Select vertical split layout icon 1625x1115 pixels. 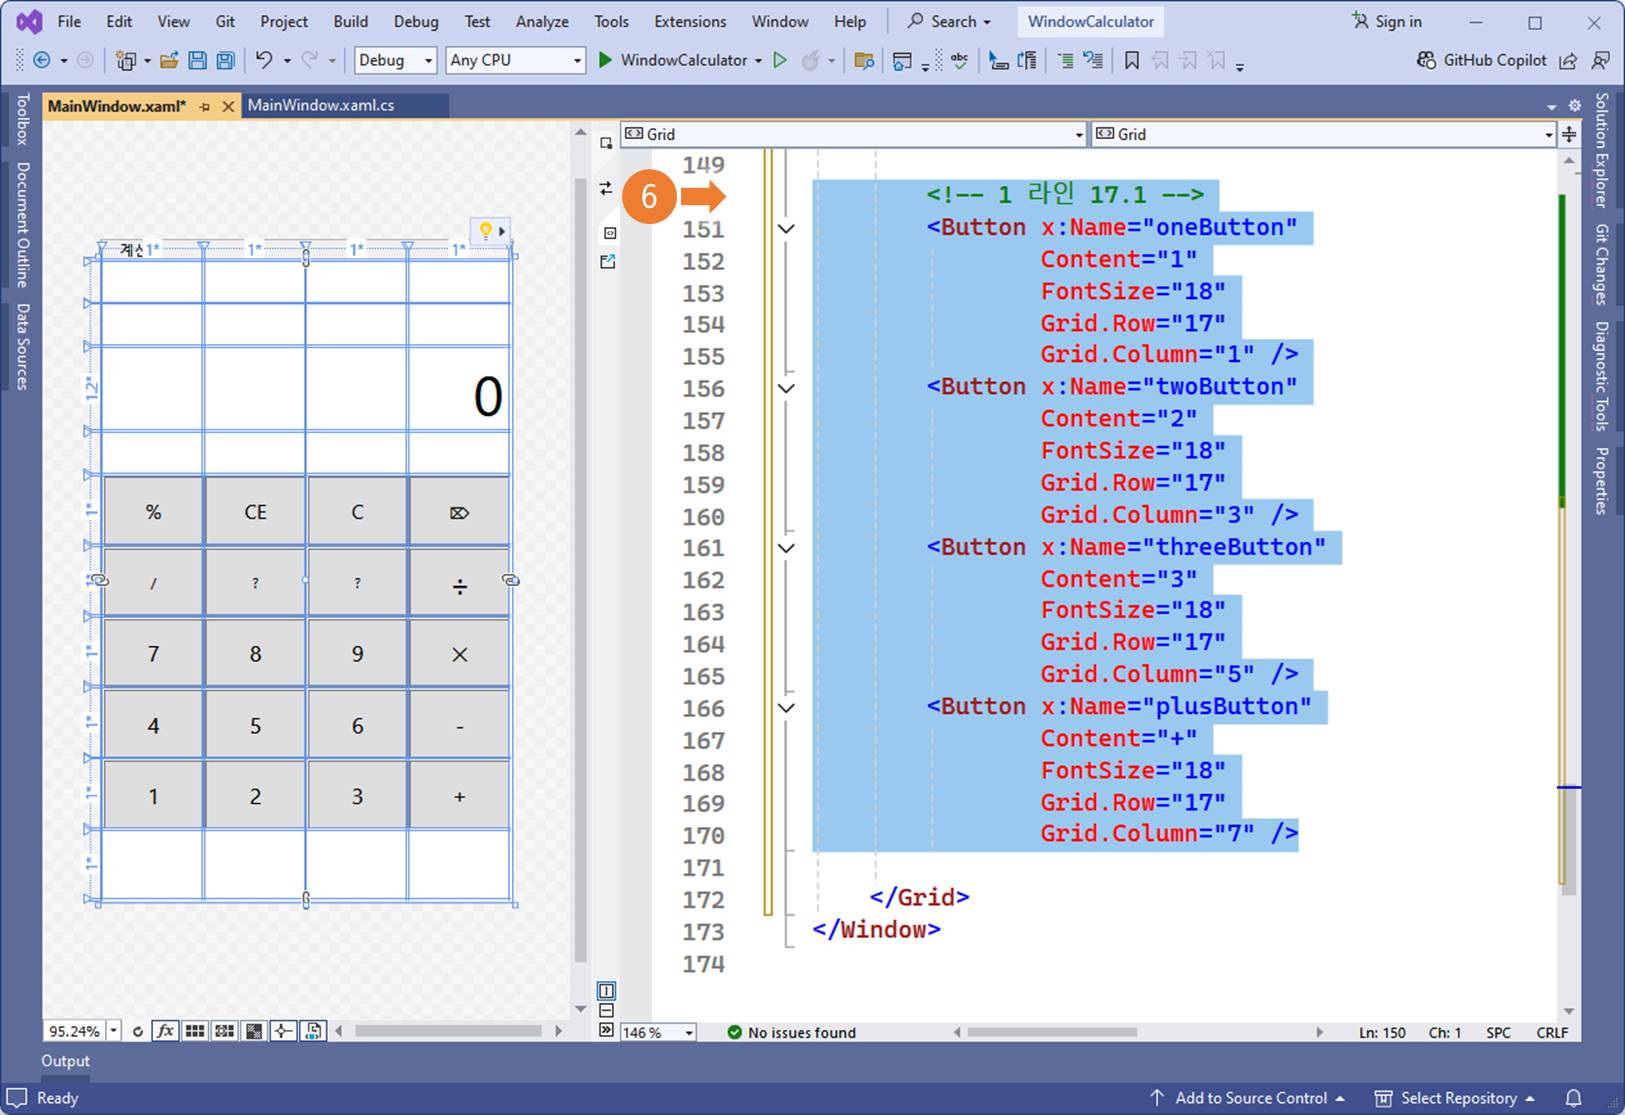pyautogui.click(x=606, y=991)
